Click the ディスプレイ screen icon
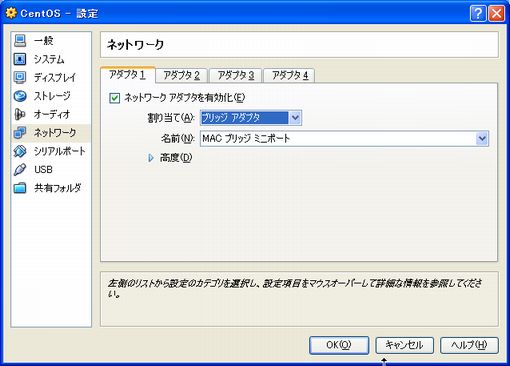The height and width of the screenshot is (366, 510). tap(20, 77)
